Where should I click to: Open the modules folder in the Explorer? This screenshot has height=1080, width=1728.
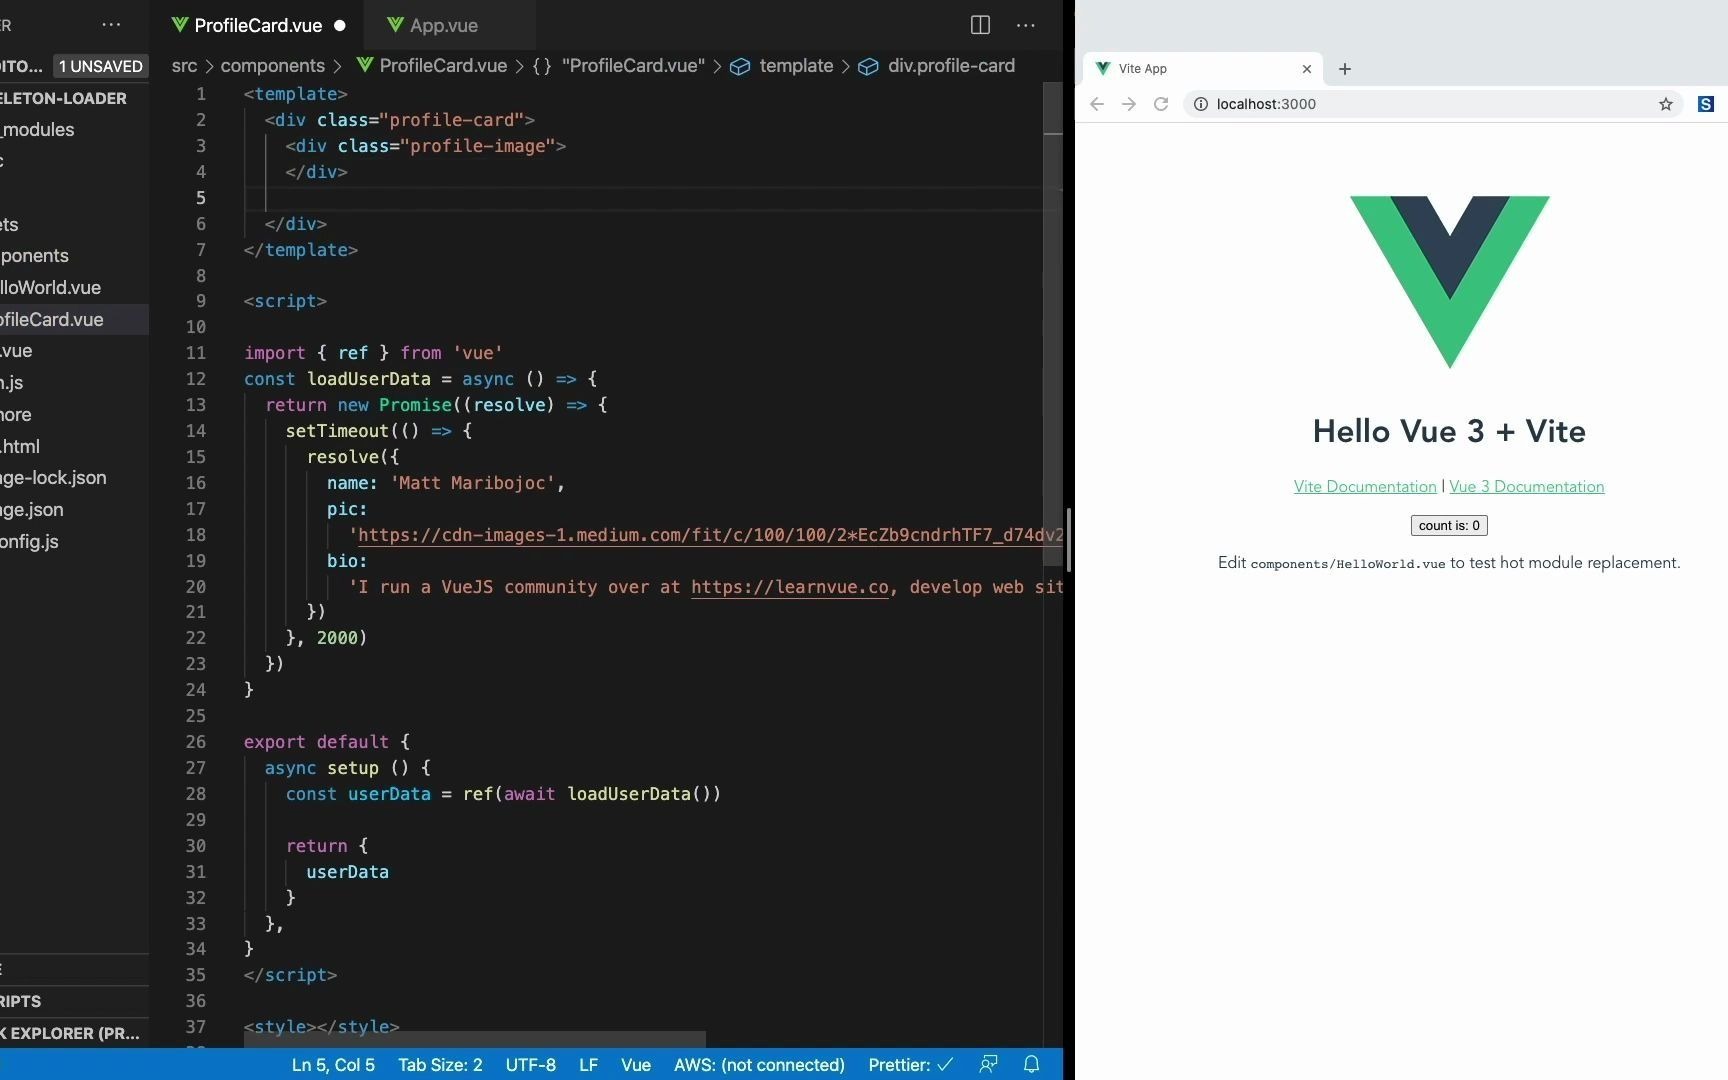74,129
